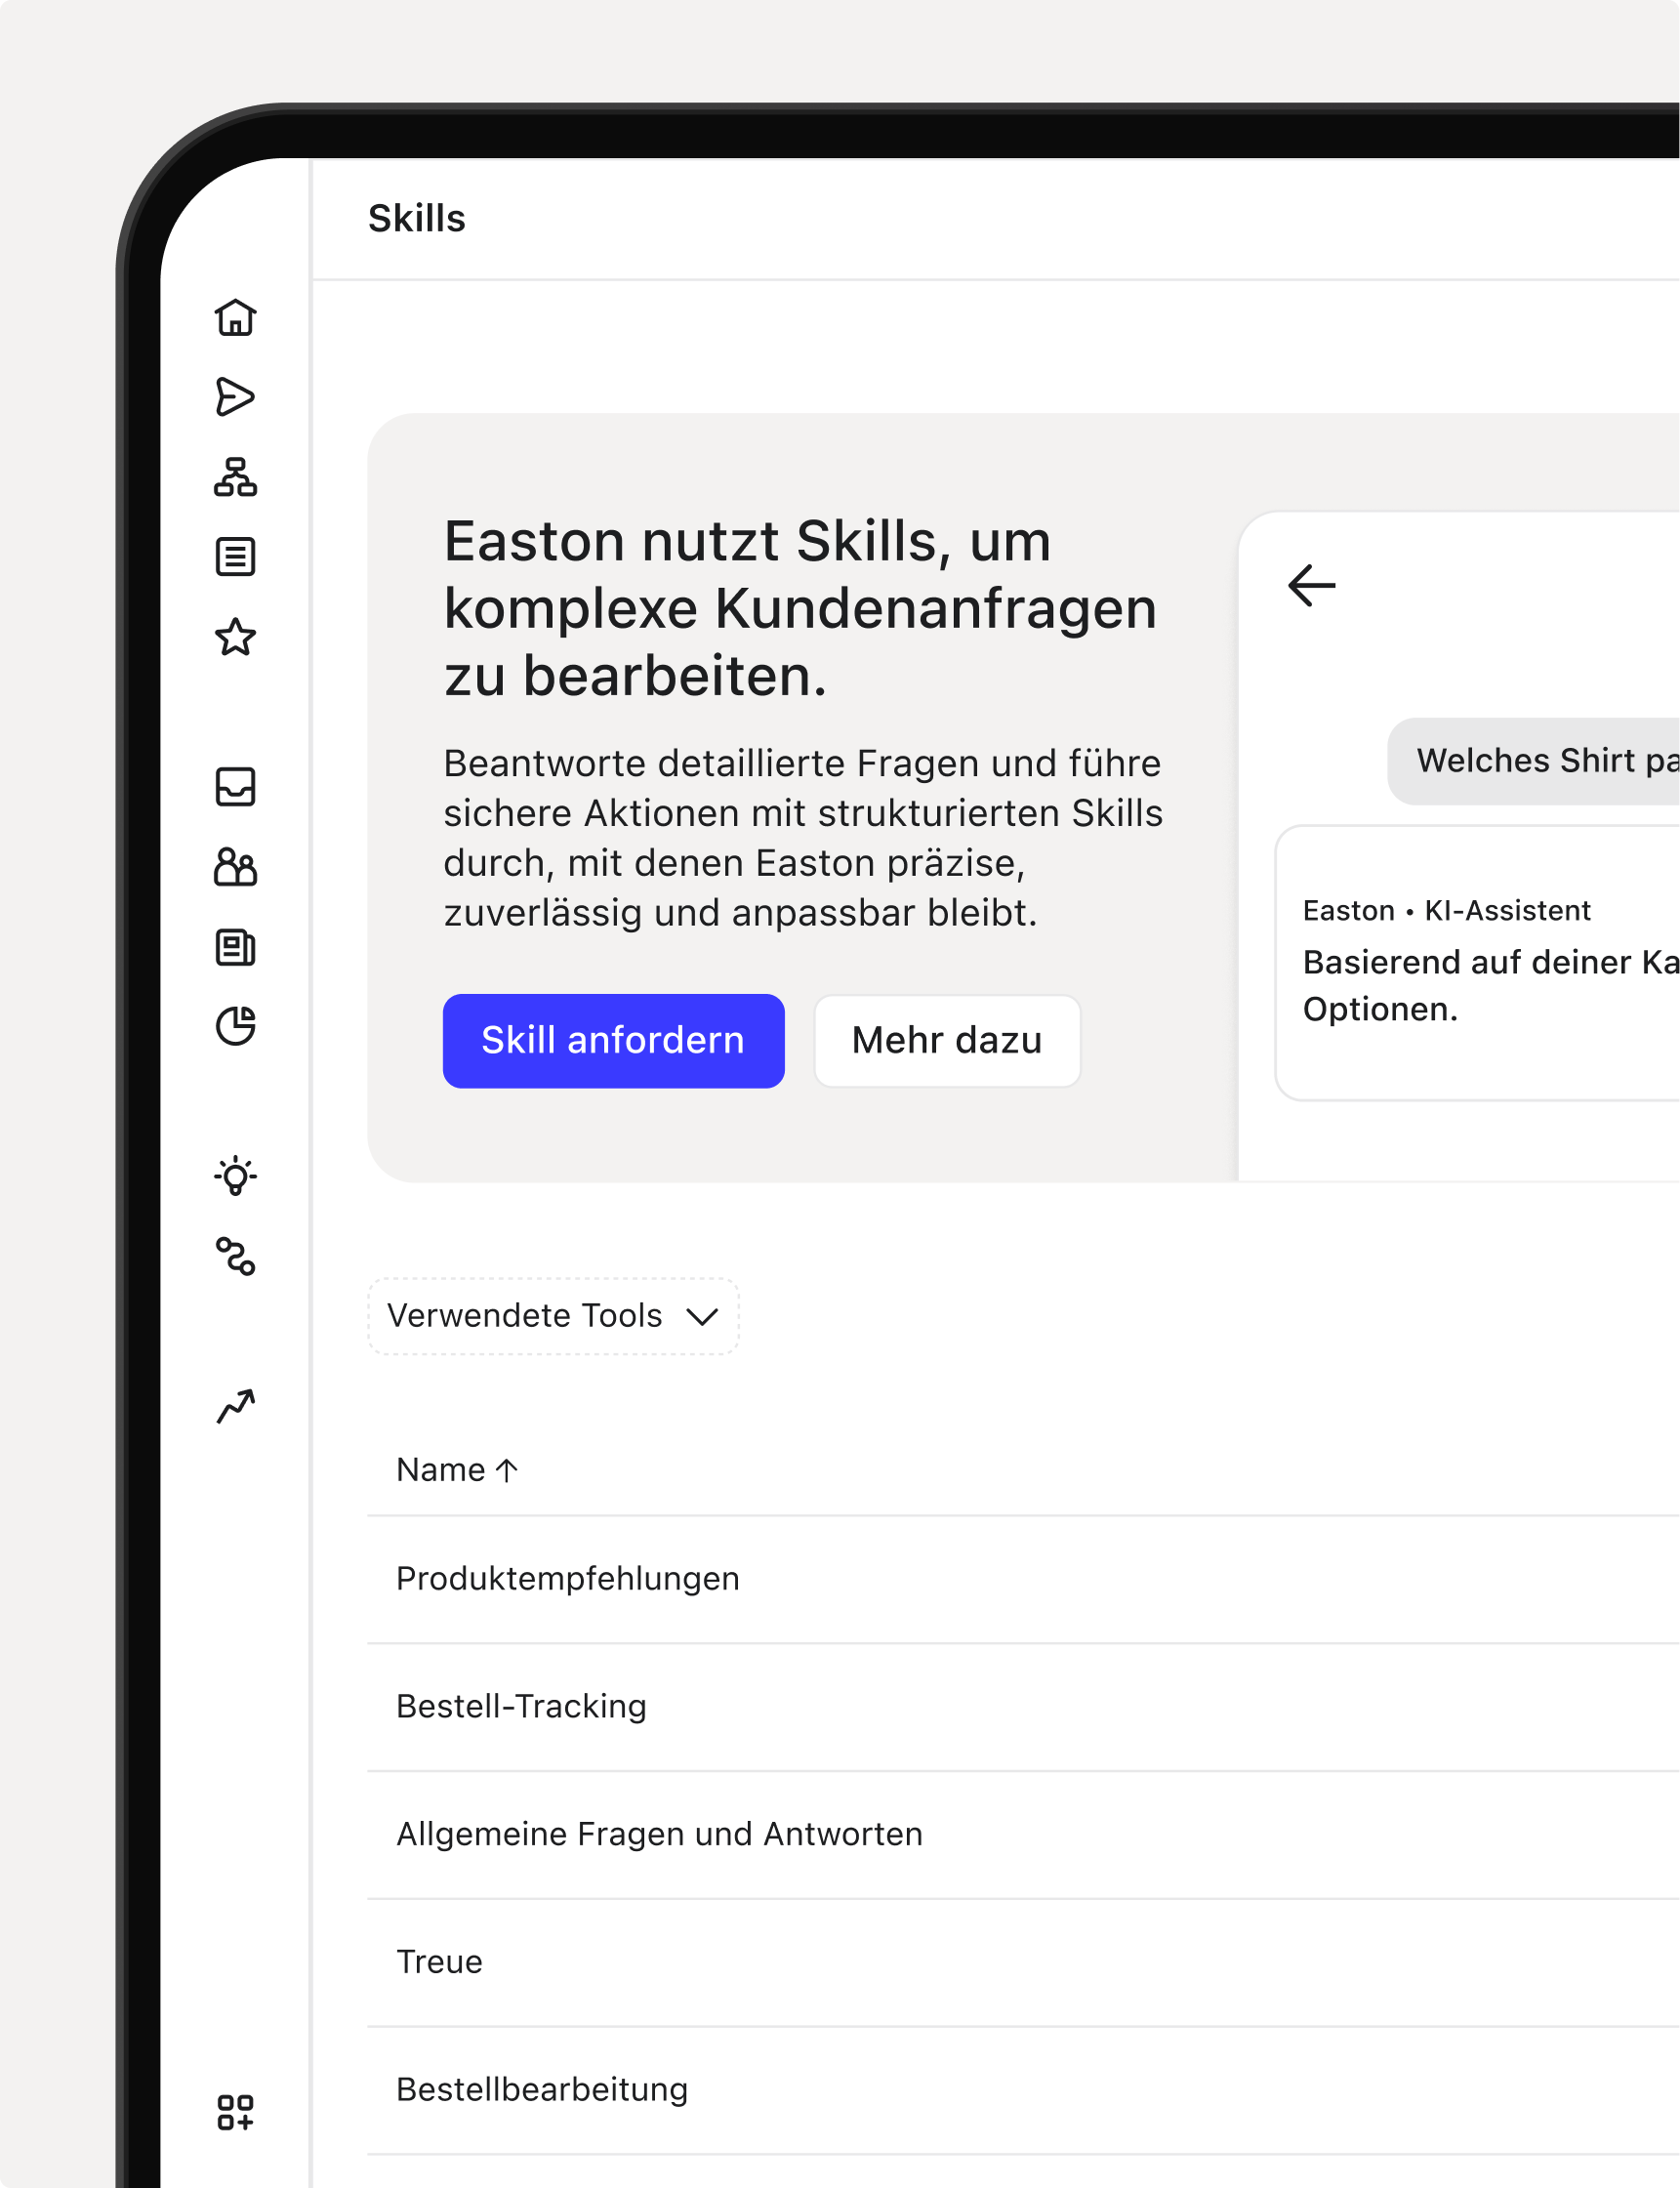Open the add-apps grid icon
The height and width of the screenshot is (2188, 1680).
pyautogui.click(x=235, y=2113)
